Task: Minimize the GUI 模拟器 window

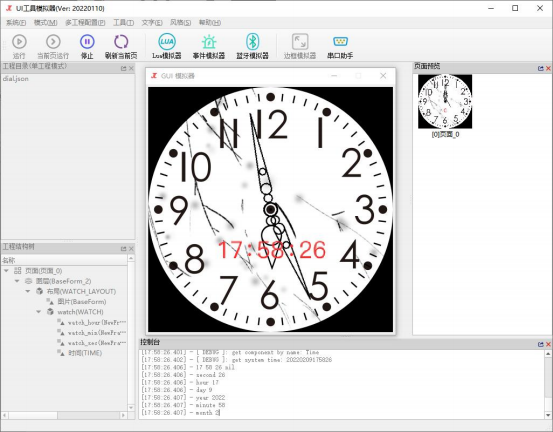Action: (x=334, y=76)
